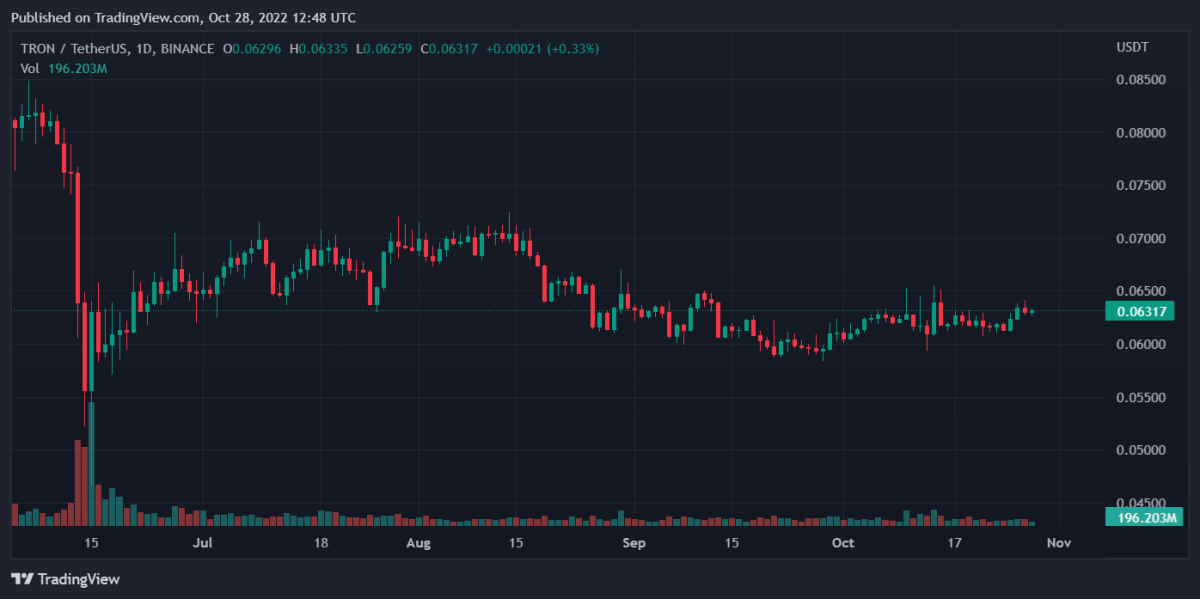Click the current price tag 0.06317
The height and width of the screenshot is (599, 1200).
click(1139, 311)
